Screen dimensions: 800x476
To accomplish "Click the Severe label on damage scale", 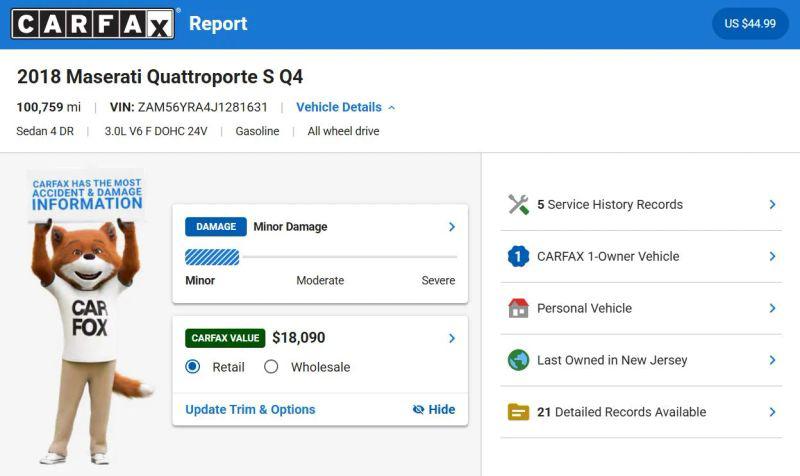I will [x=438, y=281].
